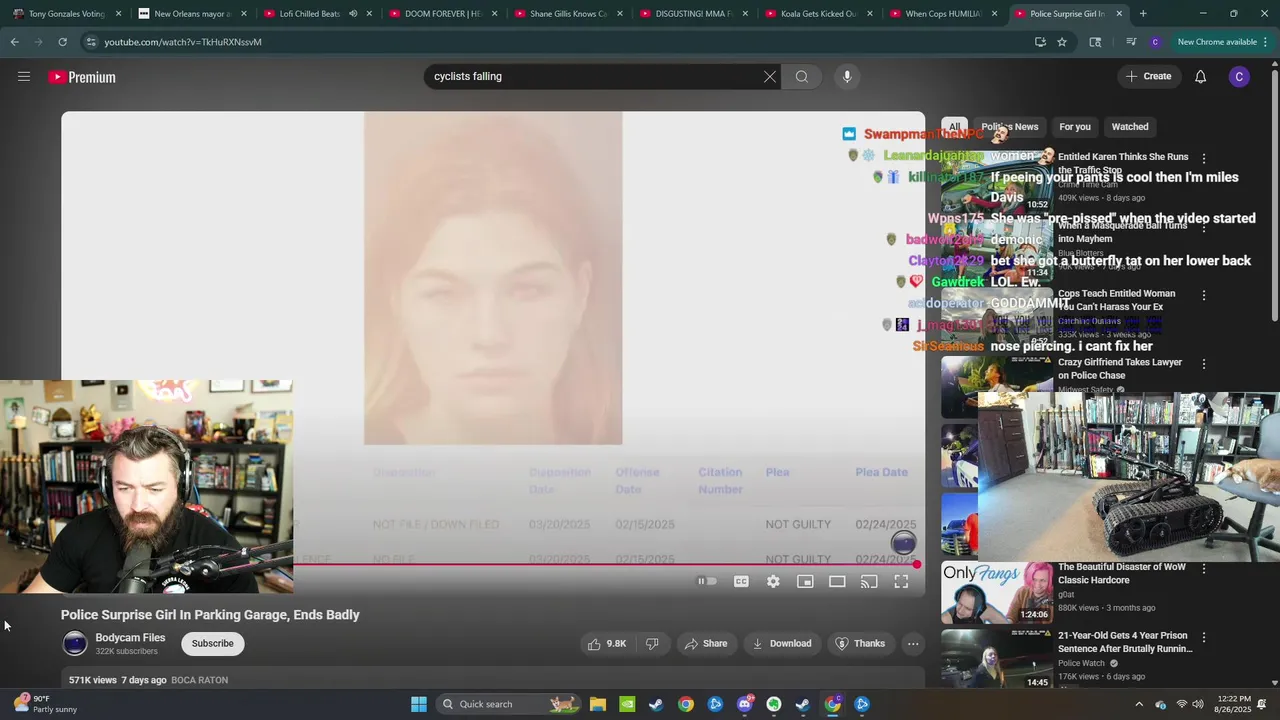Viewport: 1280px width, 720px height.
Task: Open menu for Crazy Girlfriend Takes Lawyer video
Action: coord(1204,364)
